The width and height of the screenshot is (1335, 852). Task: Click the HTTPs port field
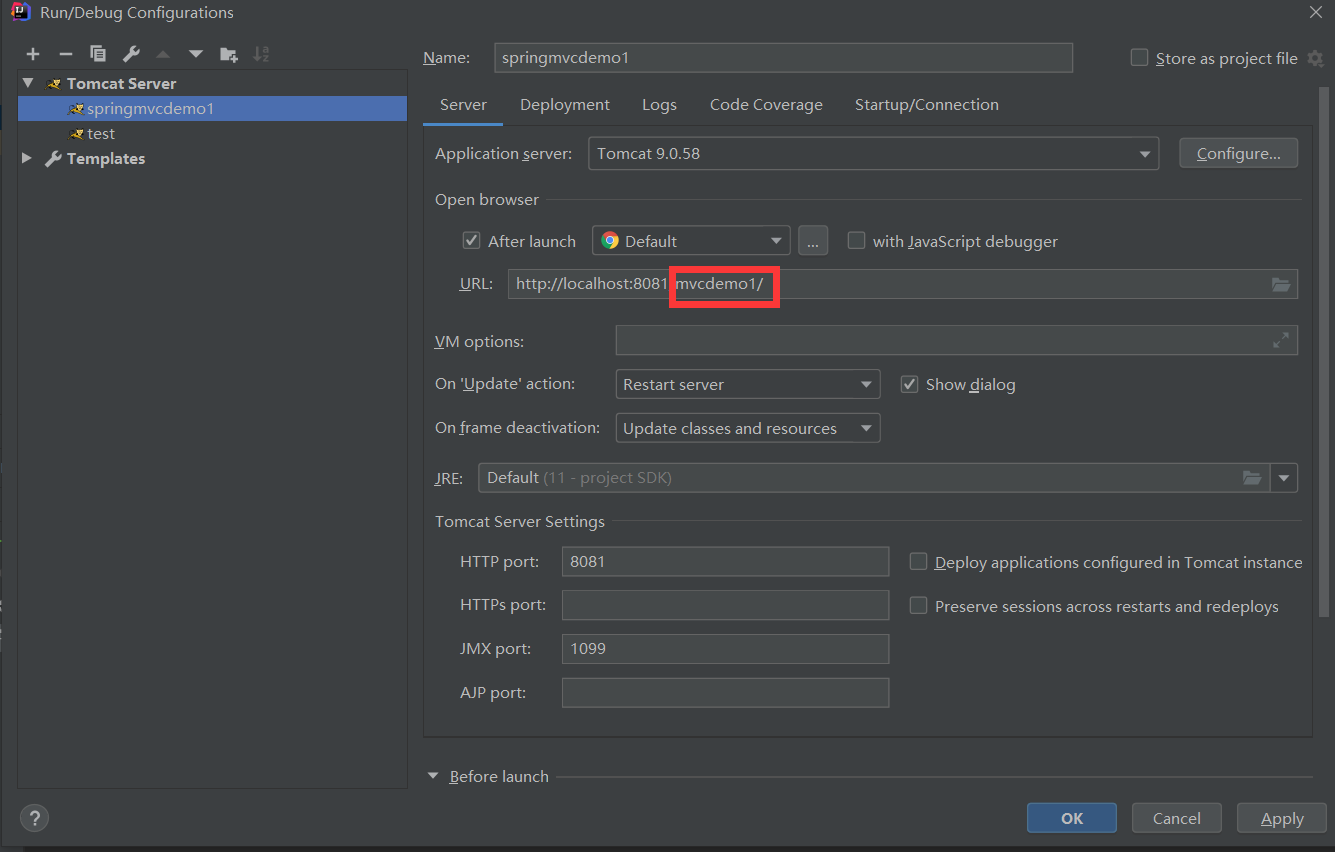coord(725,605)
